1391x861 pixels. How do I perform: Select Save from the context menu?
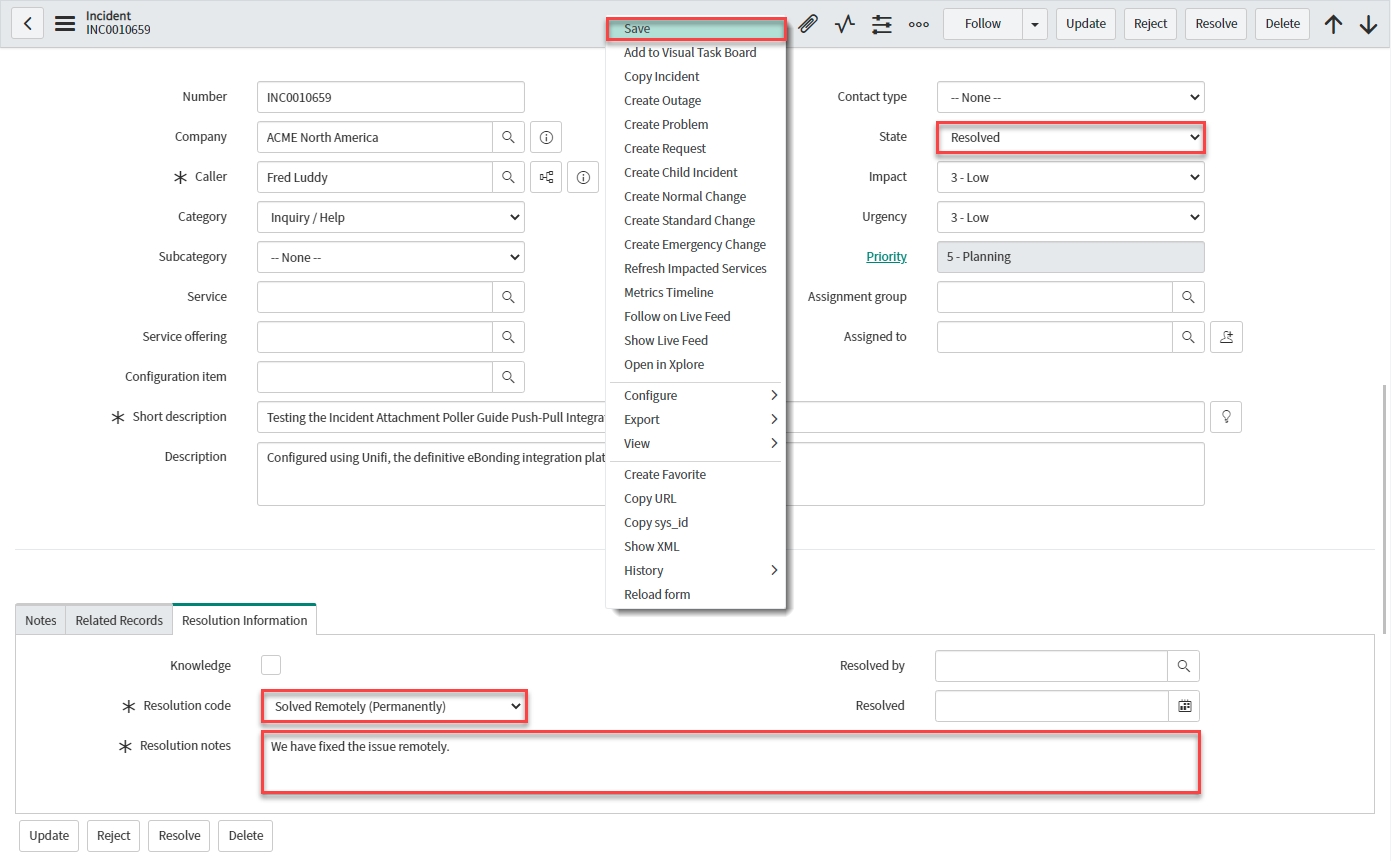[696, 29]
